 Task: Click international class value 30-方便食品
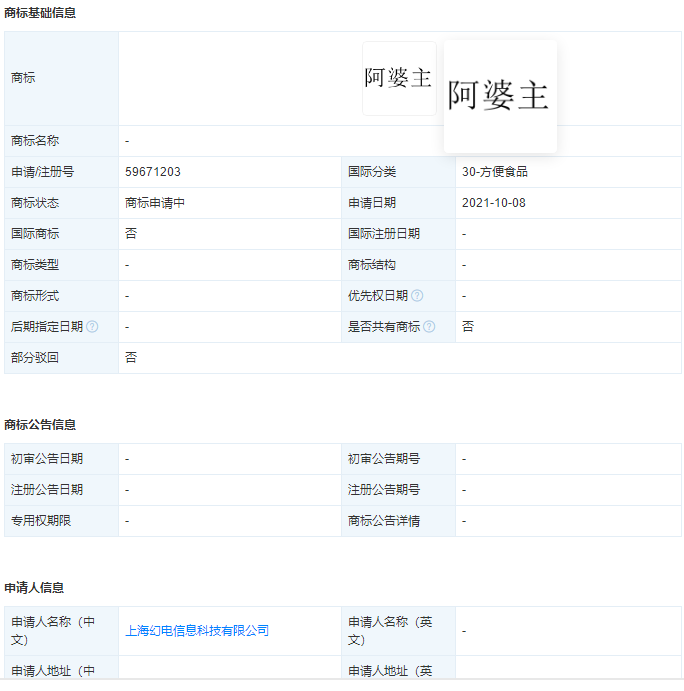[x=494, y=172]
